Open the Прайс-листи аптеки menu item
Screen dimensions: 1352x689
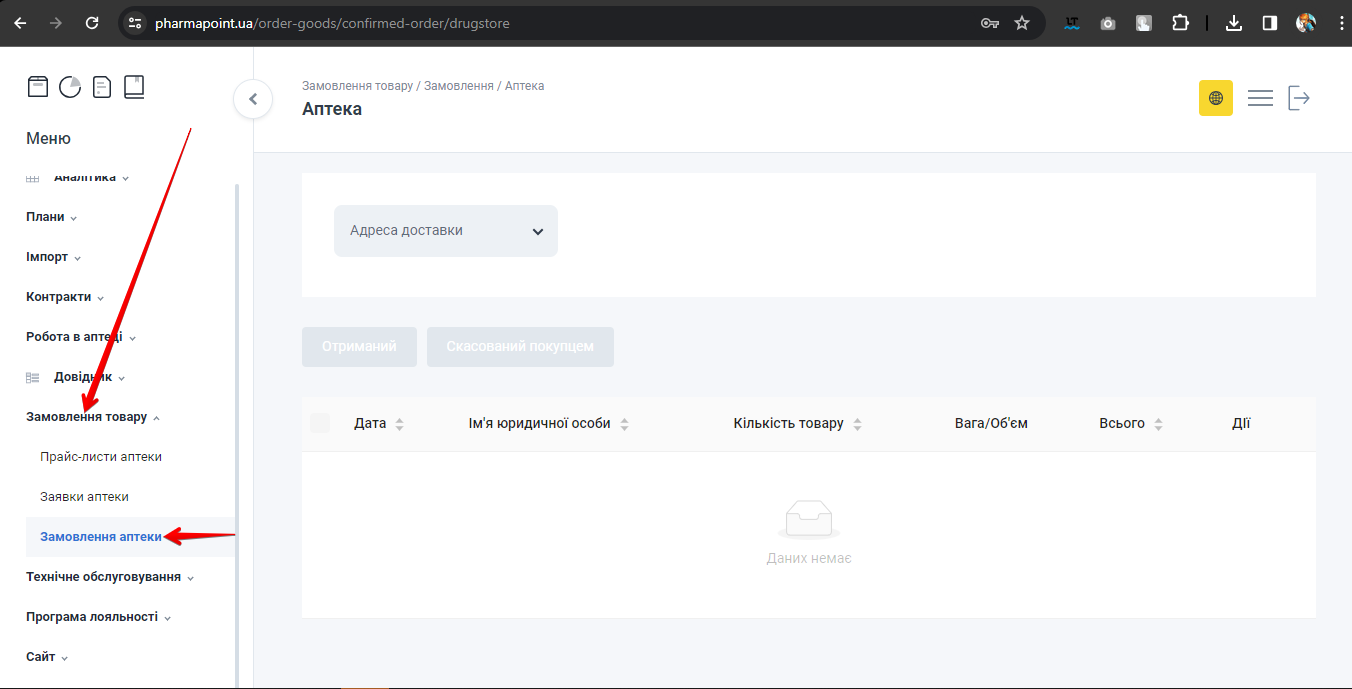(x=101, y=457)
